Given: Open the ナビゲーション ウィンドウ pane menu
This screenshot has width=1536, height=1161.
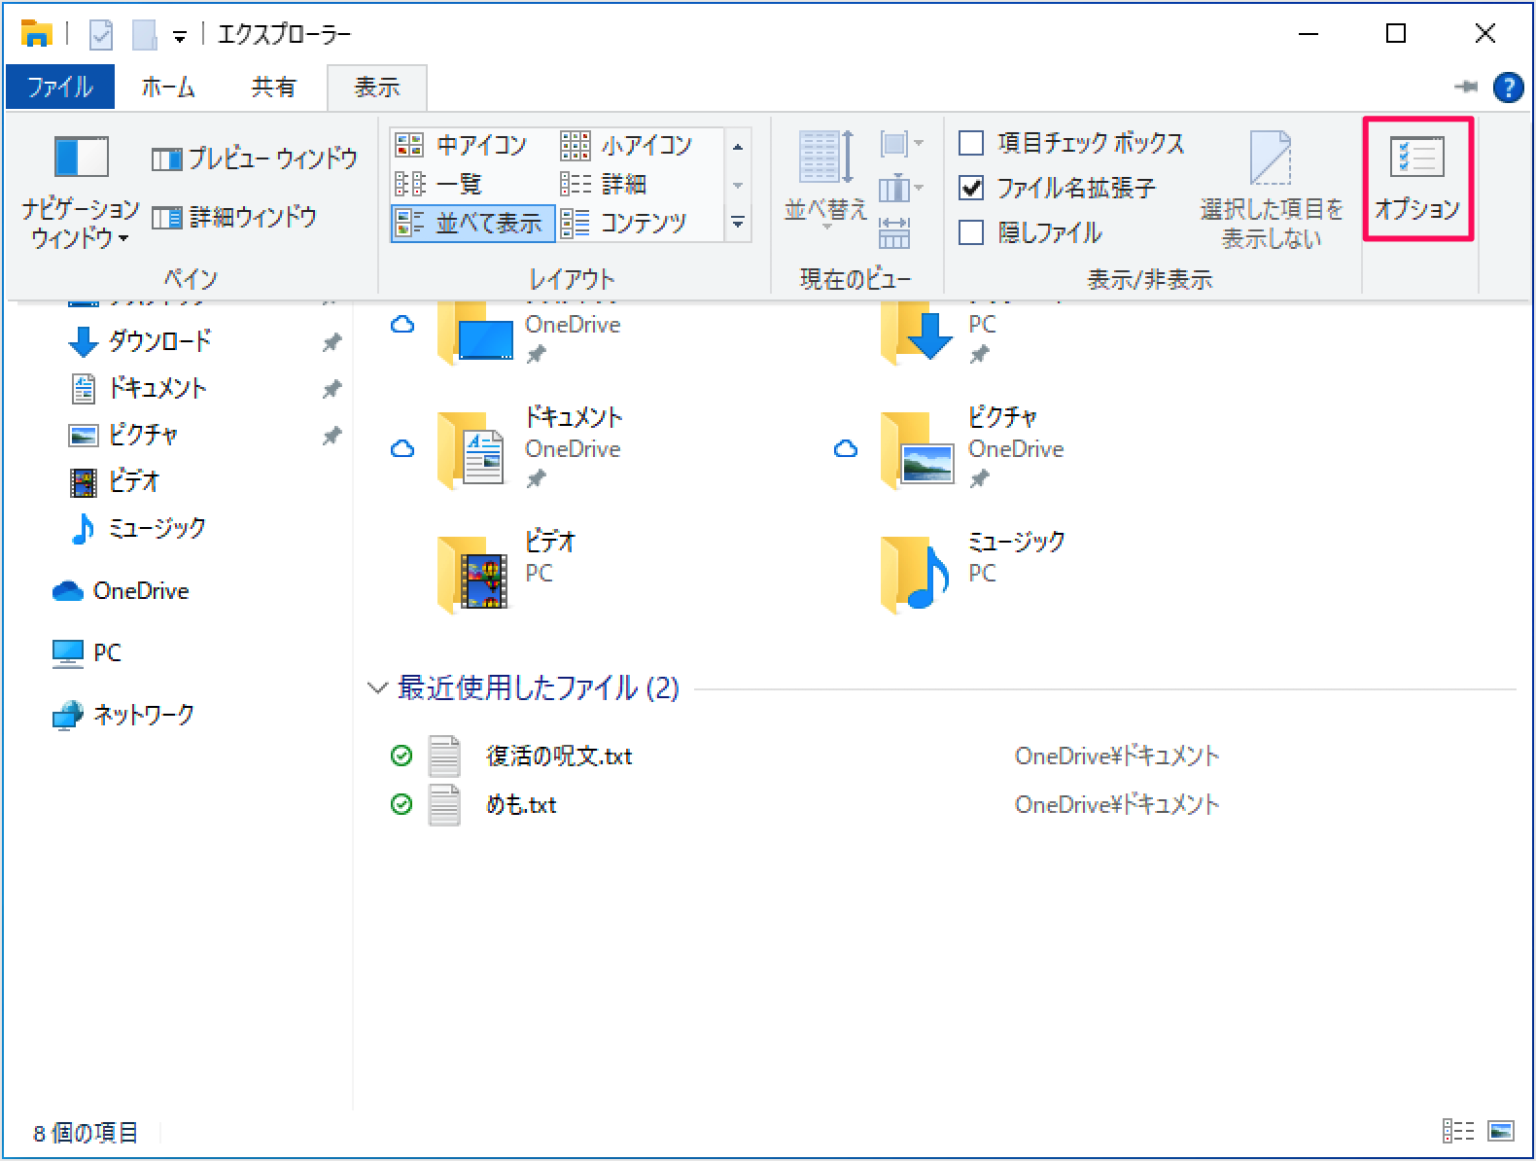Looking at the screenshot, I should tap(80, 192).
